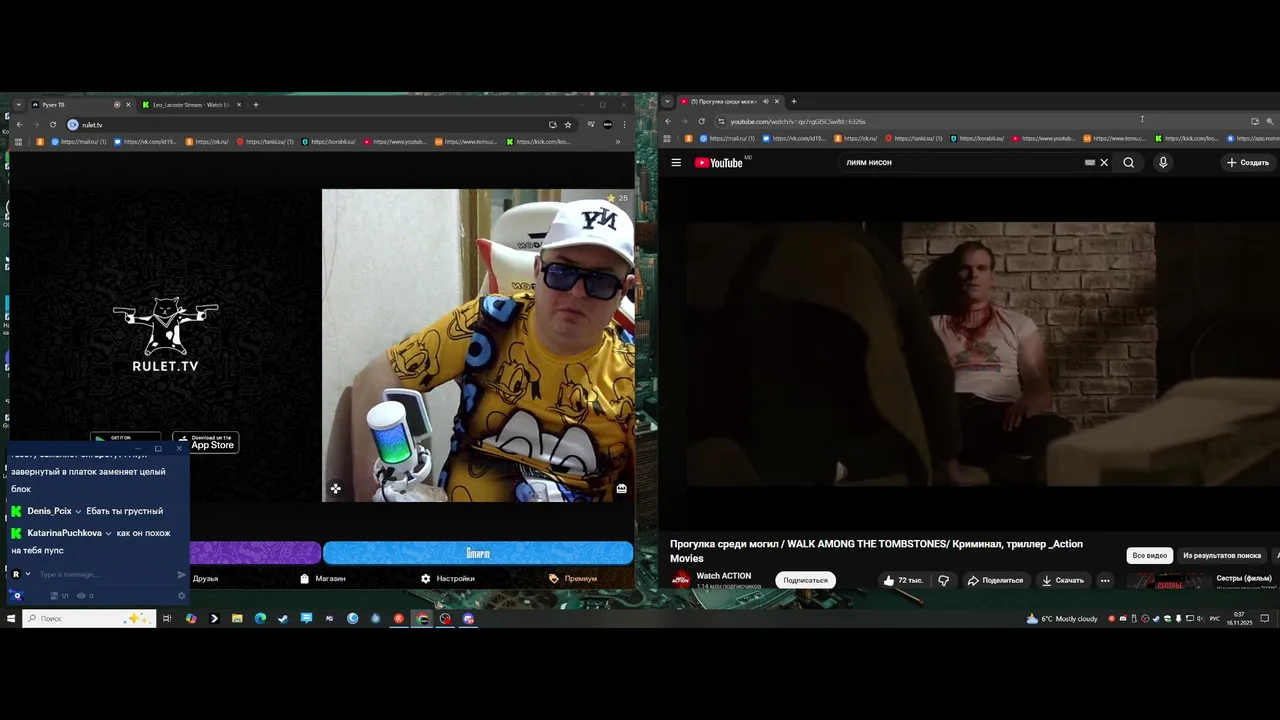
Task: Focus YouTube search field with лиям нисон
Action: (960, 162)
